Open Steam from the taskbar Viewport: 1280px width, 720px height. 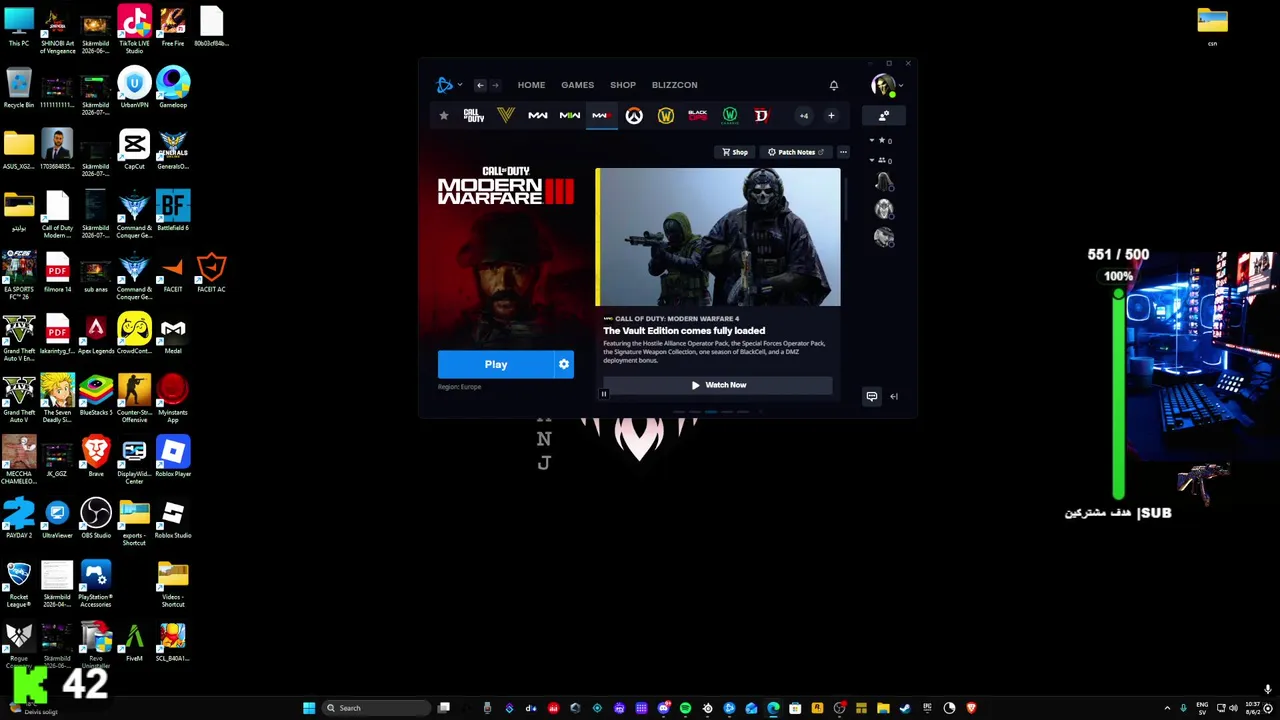905,708
